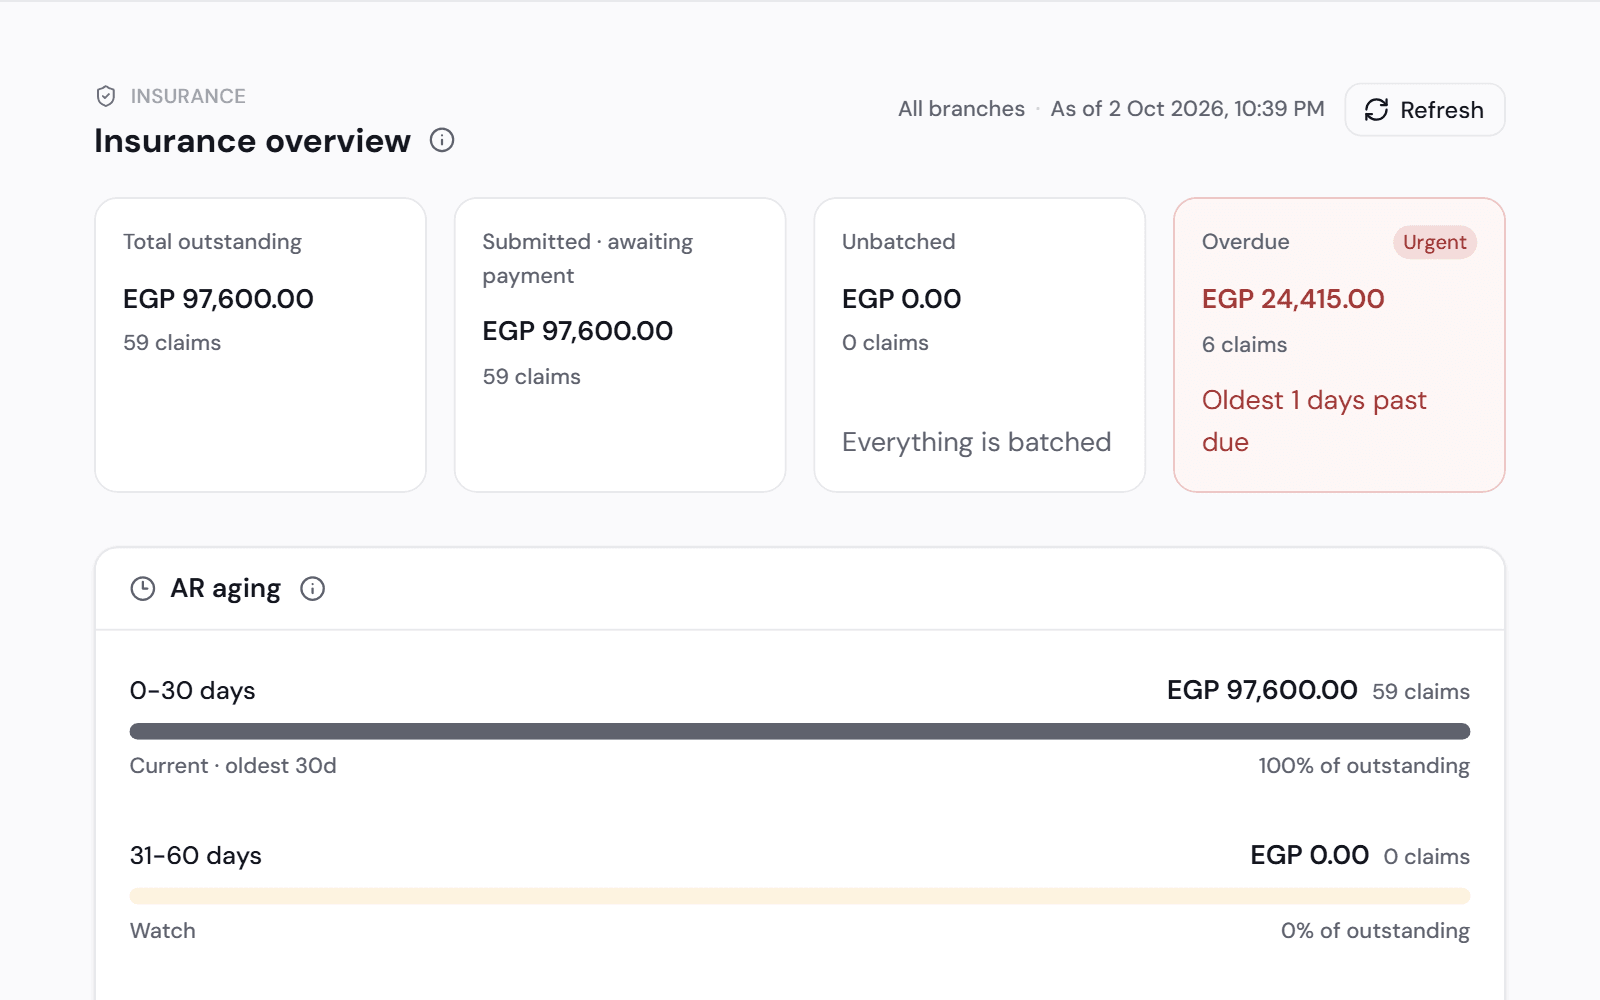Click the Urgent badge on Overdue card
This screenshot has width=1600, height=1000.
tap(1434, 242)
